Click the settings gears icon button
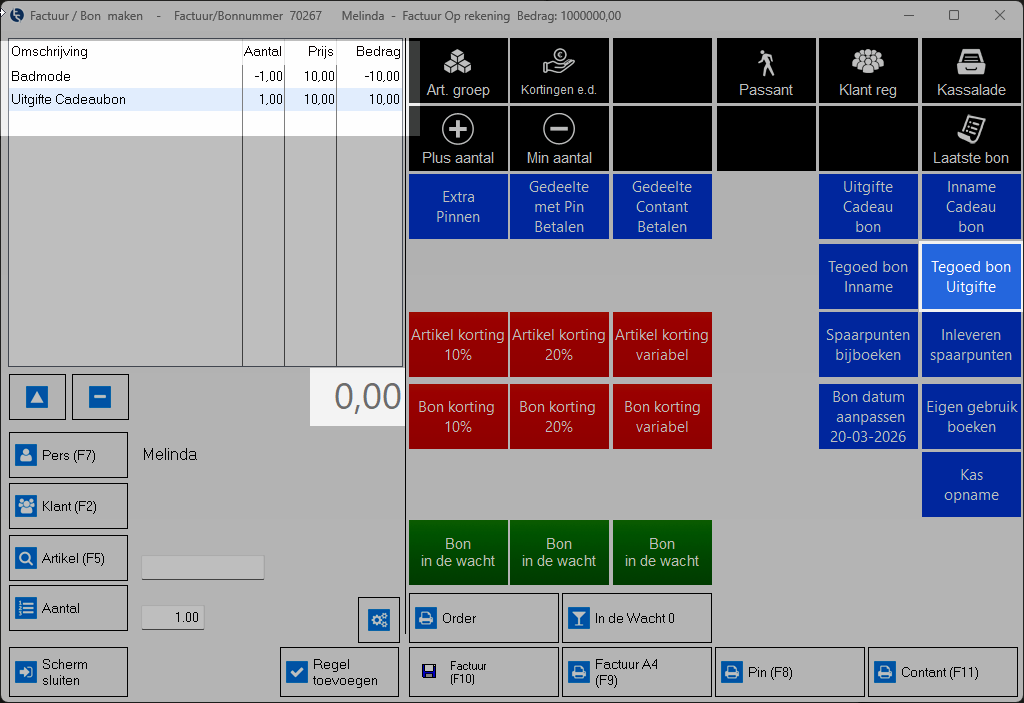 (379, 620)
